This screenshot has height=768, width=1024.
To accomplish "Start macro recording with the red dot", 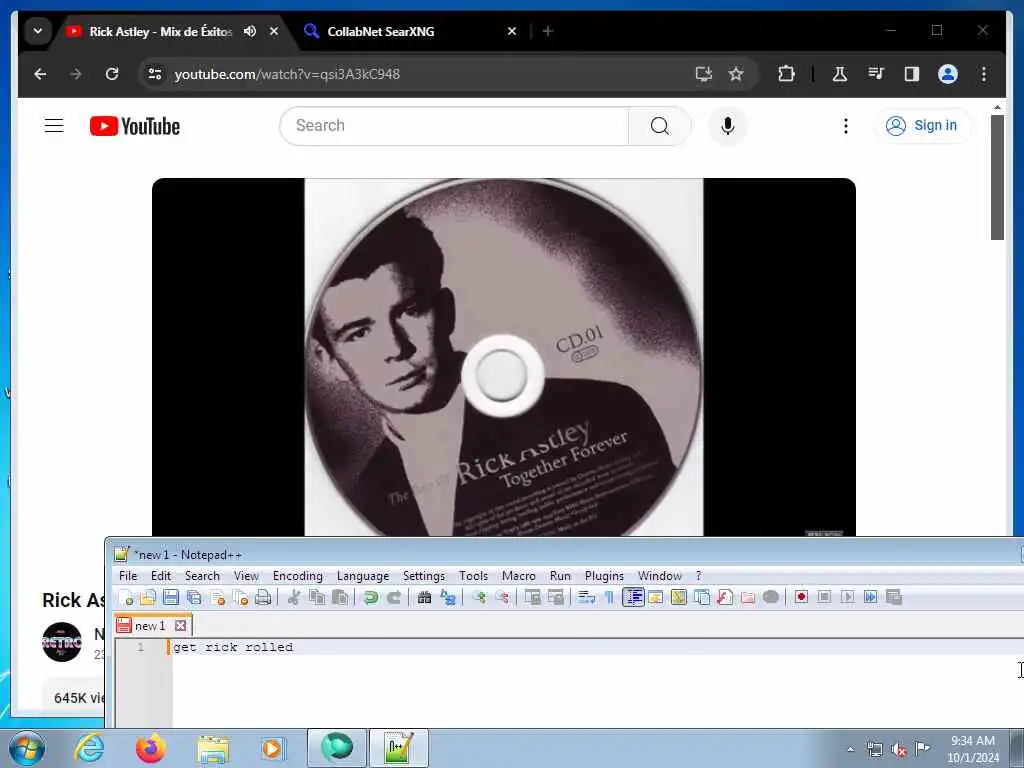I will pos(801,597).
